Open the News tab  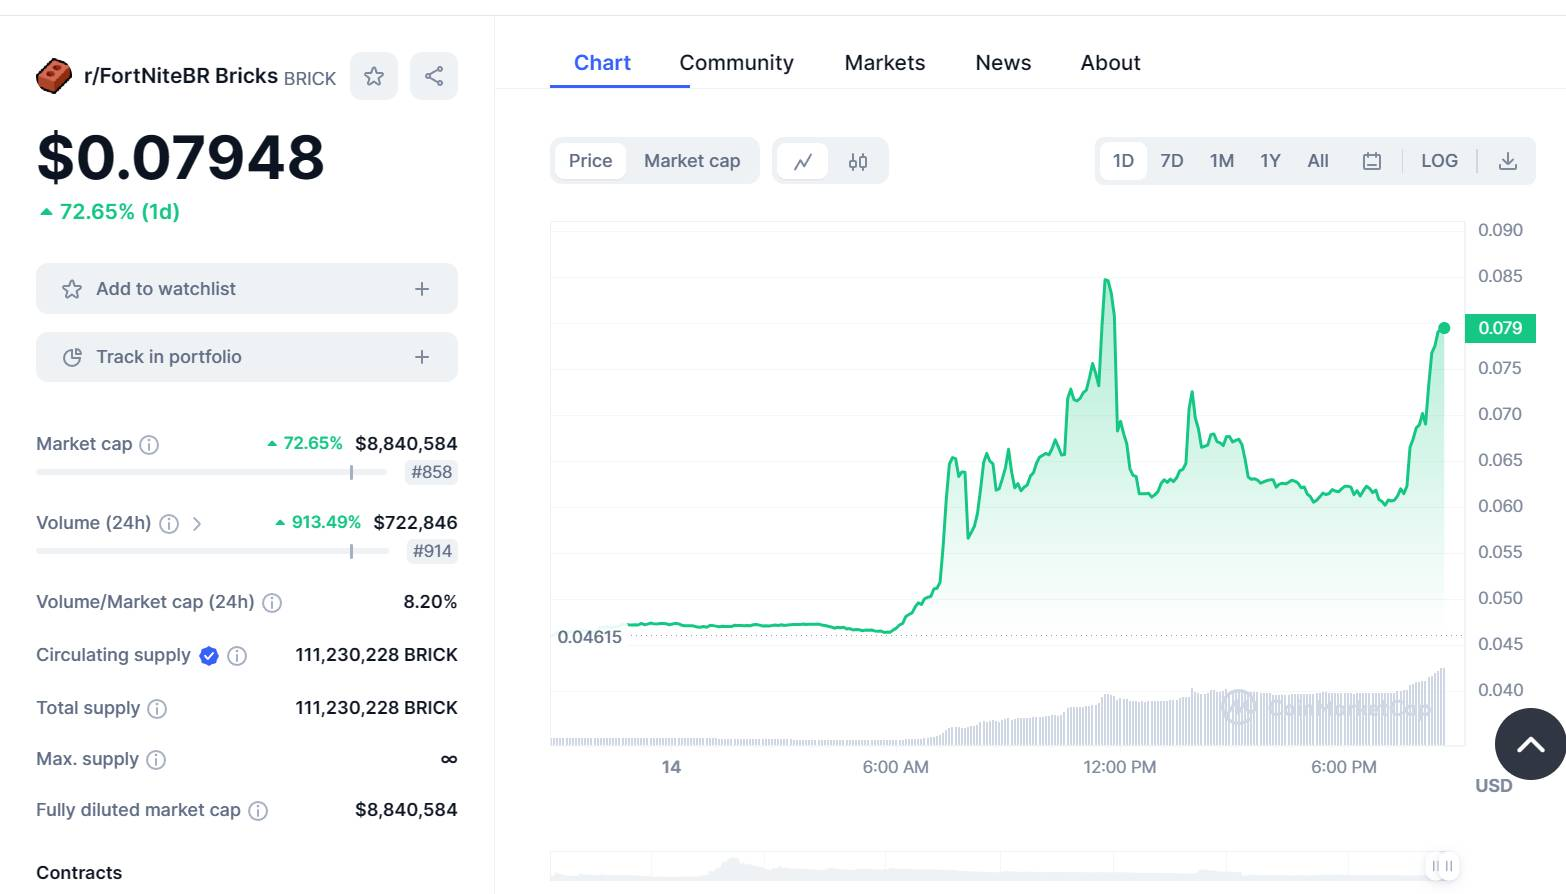click(x=1003, y=63)
